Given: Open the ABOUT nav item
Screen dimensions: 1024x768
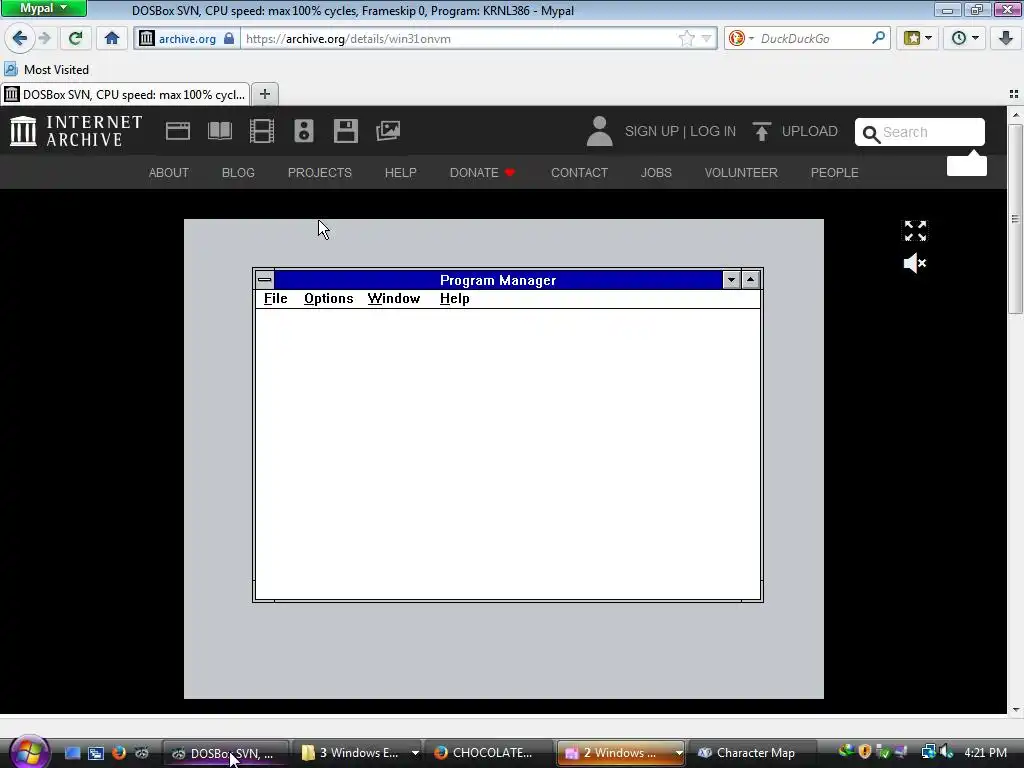Looking at the screenshot, I should click(168, 172).
